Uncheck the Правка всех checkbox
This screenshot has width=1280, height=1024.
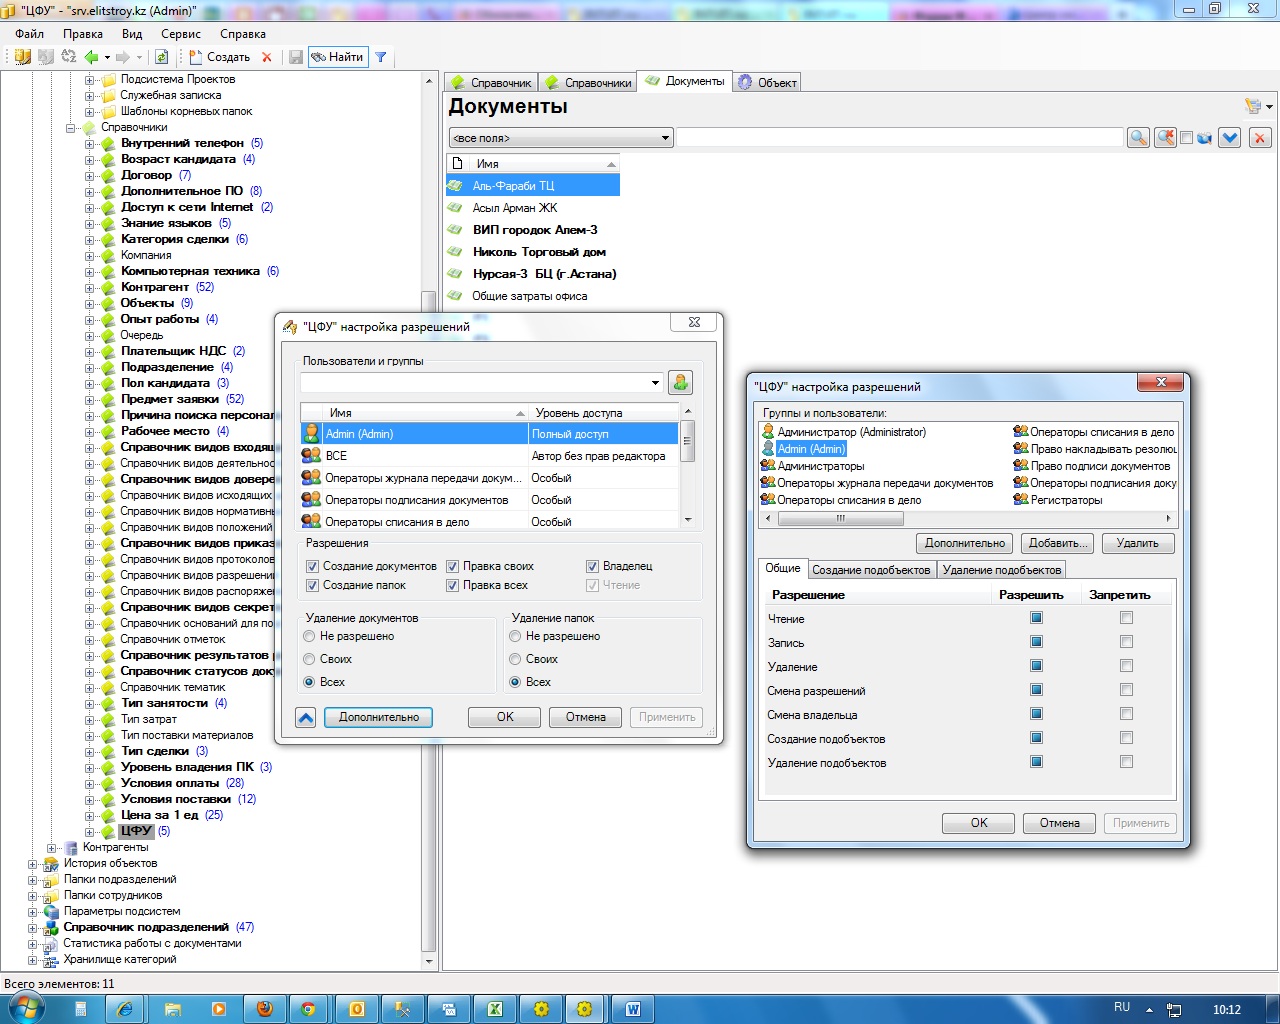[453, 585]
